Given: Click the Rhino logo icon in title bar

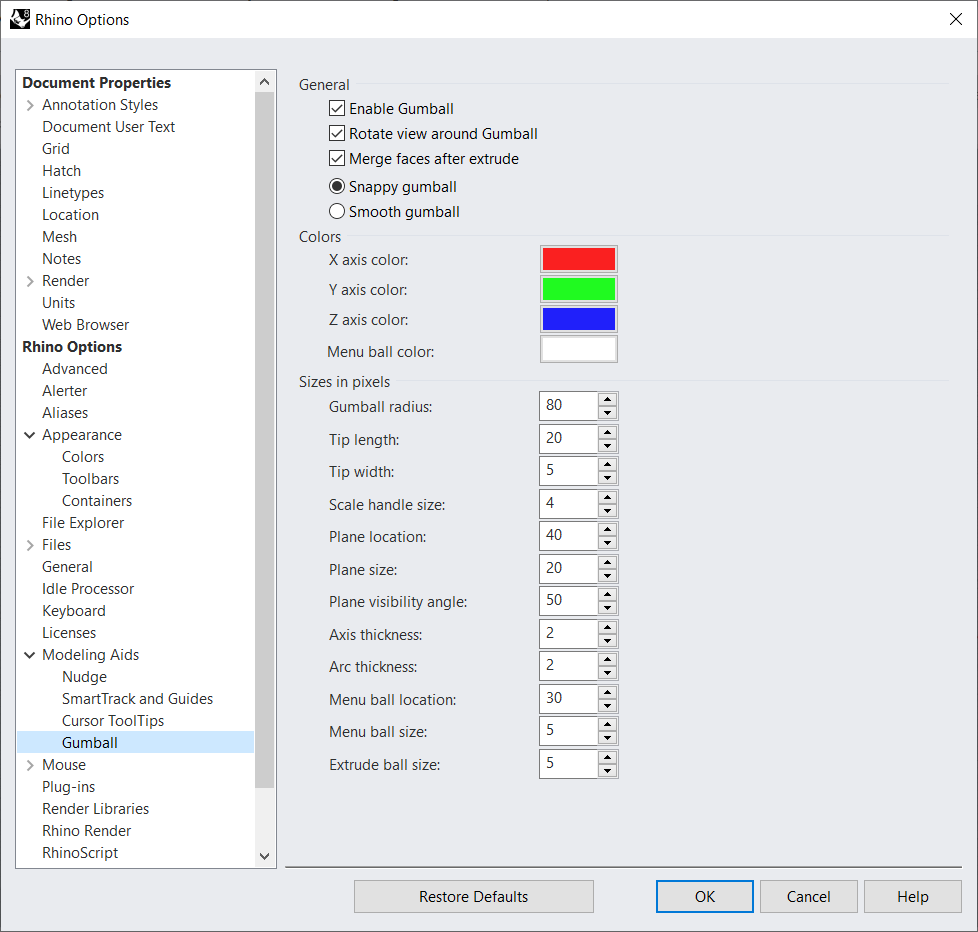Looking at the screenshot, I should click(19, 19).
